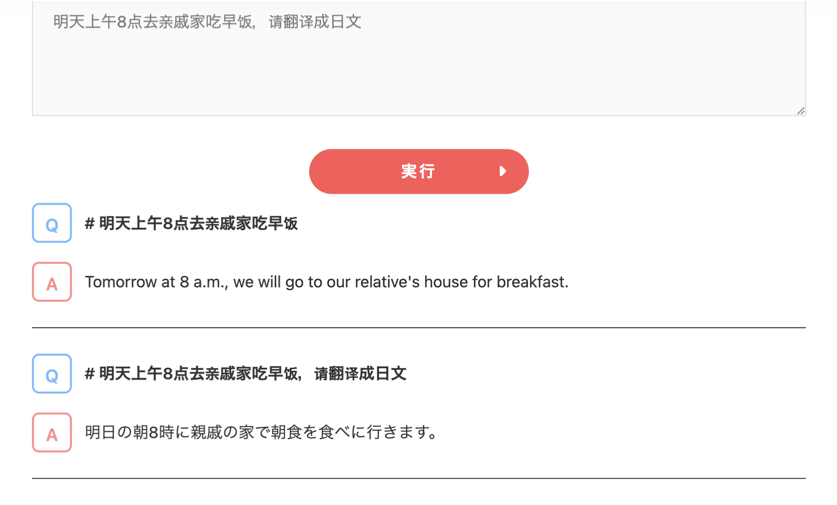
Task: Focus the prompt text input area
Action: pos(418,60)
